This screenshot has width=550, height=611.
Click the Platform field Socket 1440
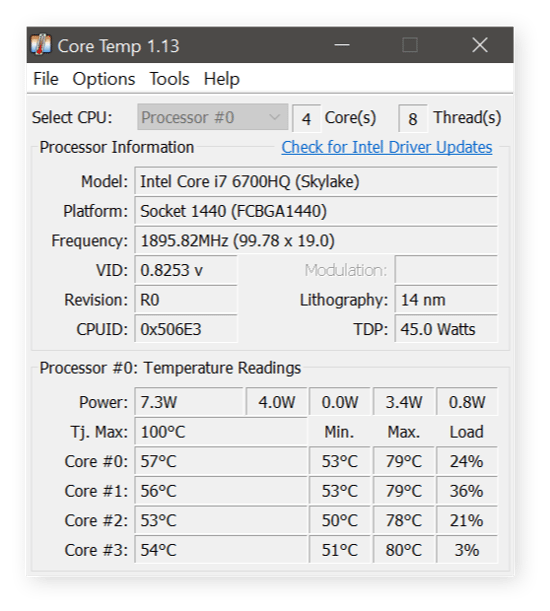pyautogui.click(x=316, y=211)
